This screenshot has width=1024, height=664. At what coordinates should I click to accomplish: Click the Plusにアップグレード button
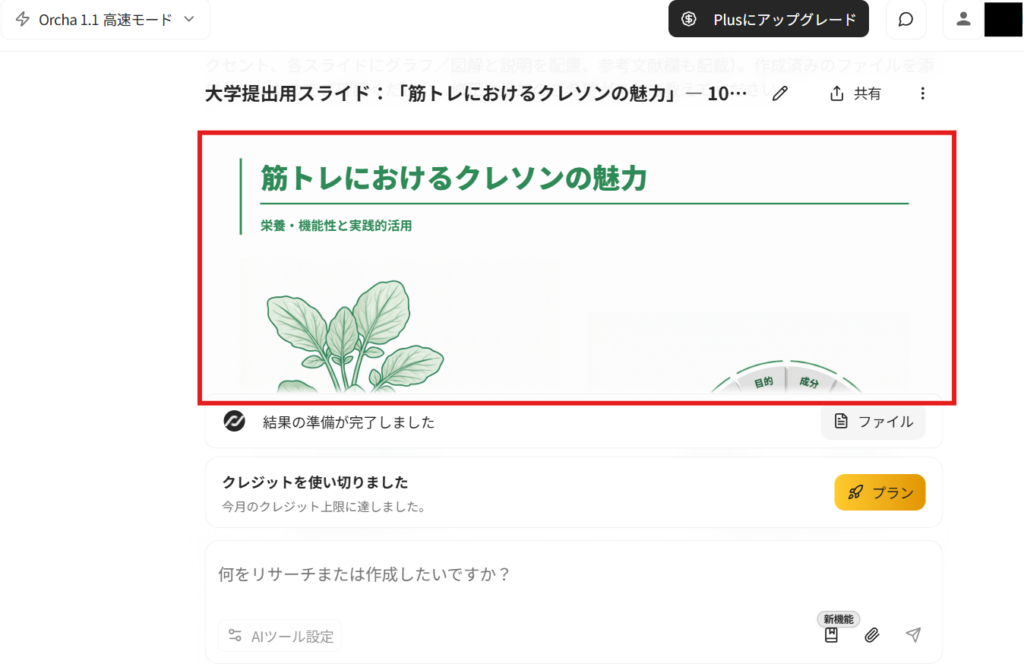pos(768,19)
